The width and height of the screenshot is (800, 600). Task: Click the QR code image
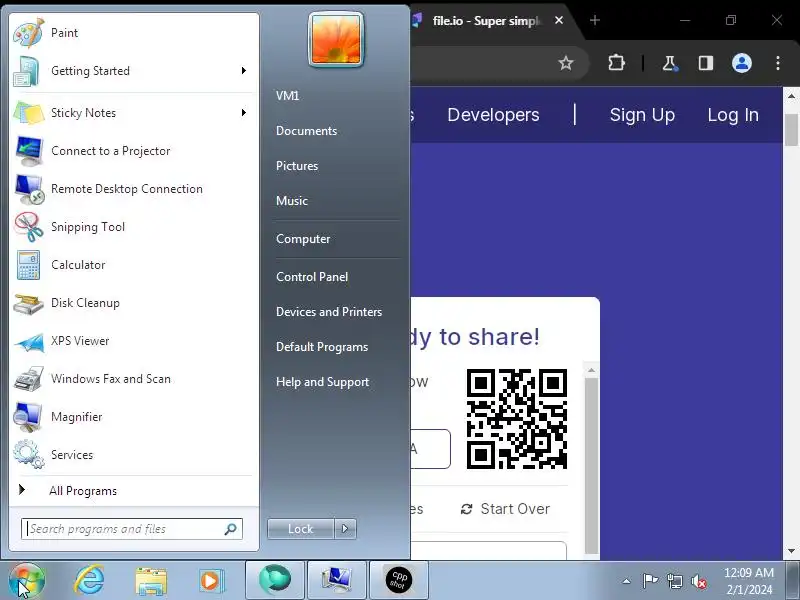tap(517, 419)
